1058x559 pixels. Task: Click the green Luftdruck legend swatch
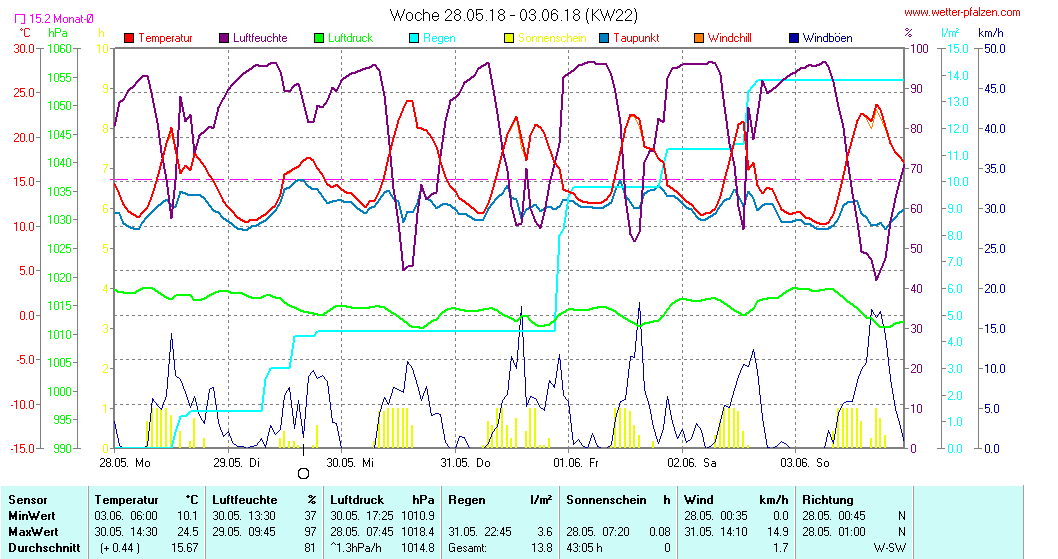pos(319,38)
